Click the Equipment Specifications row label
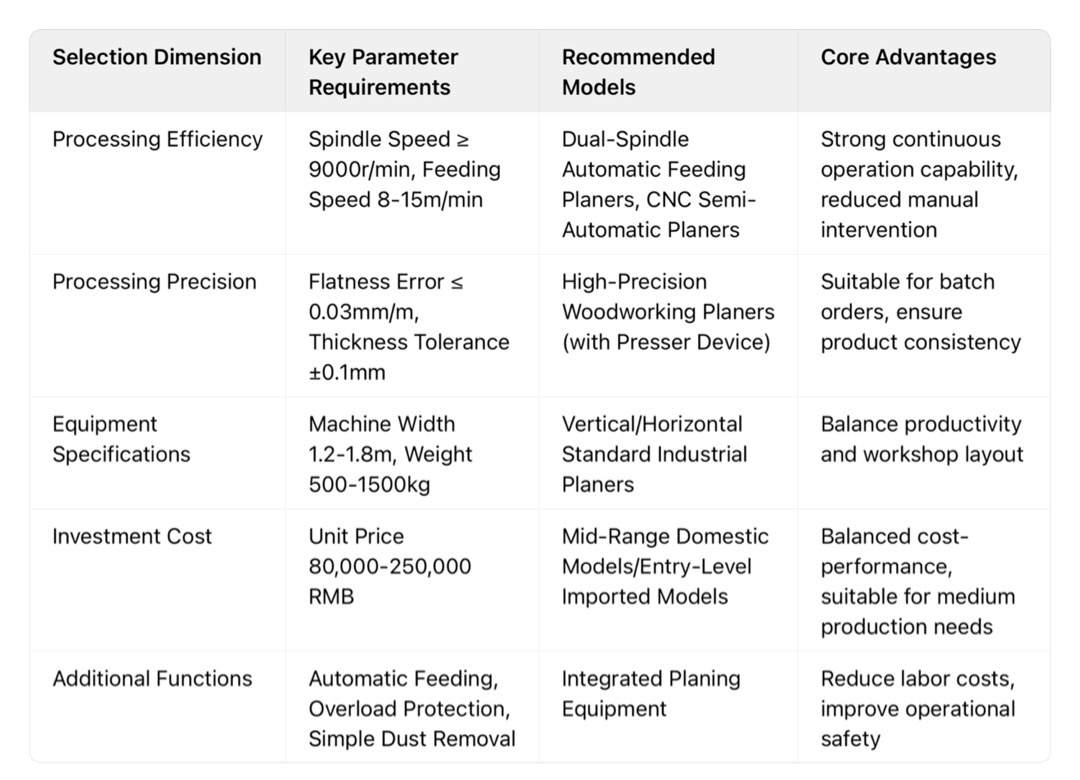Viewport: 1080px width, 780px height. point(121,439)
